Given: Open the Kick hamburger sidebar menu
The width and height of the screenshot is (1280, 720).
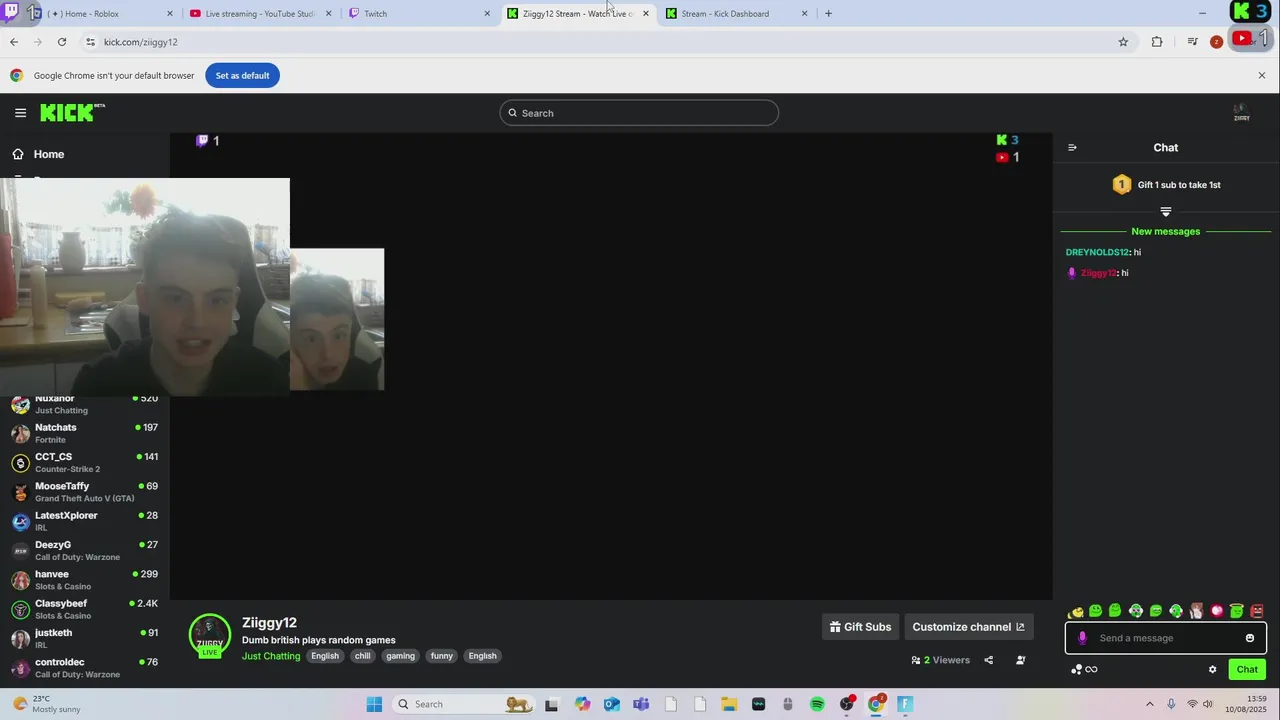Looking at the screenshot, I should tap(20, 113).
